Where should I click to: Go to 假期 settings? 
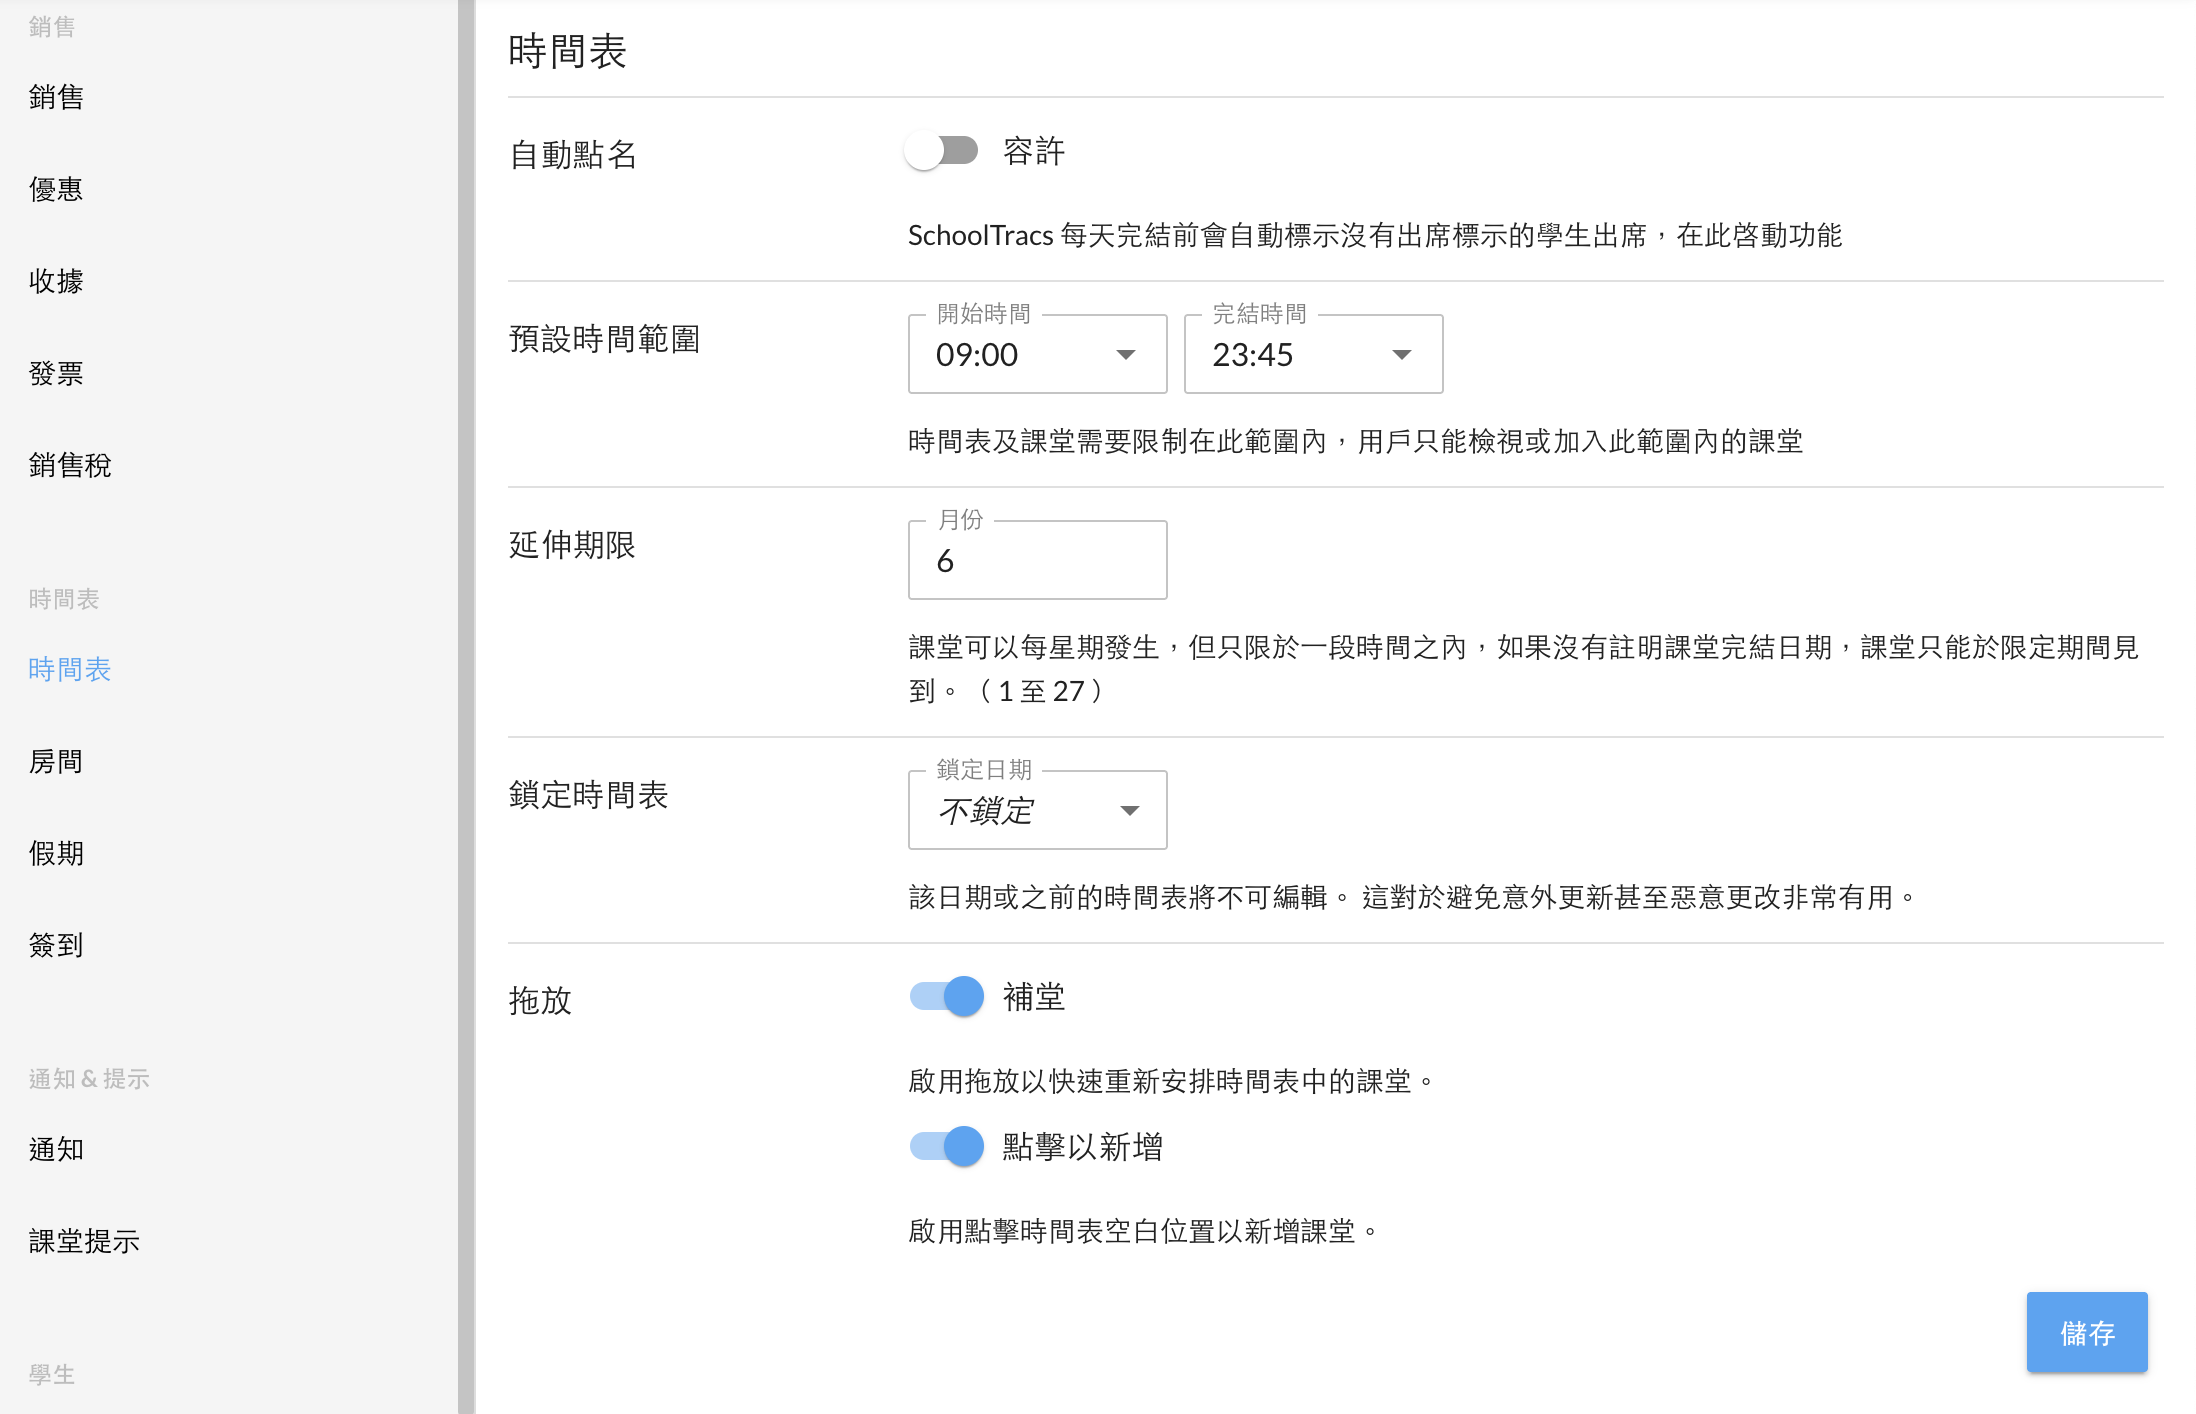[x=56, y=853]
